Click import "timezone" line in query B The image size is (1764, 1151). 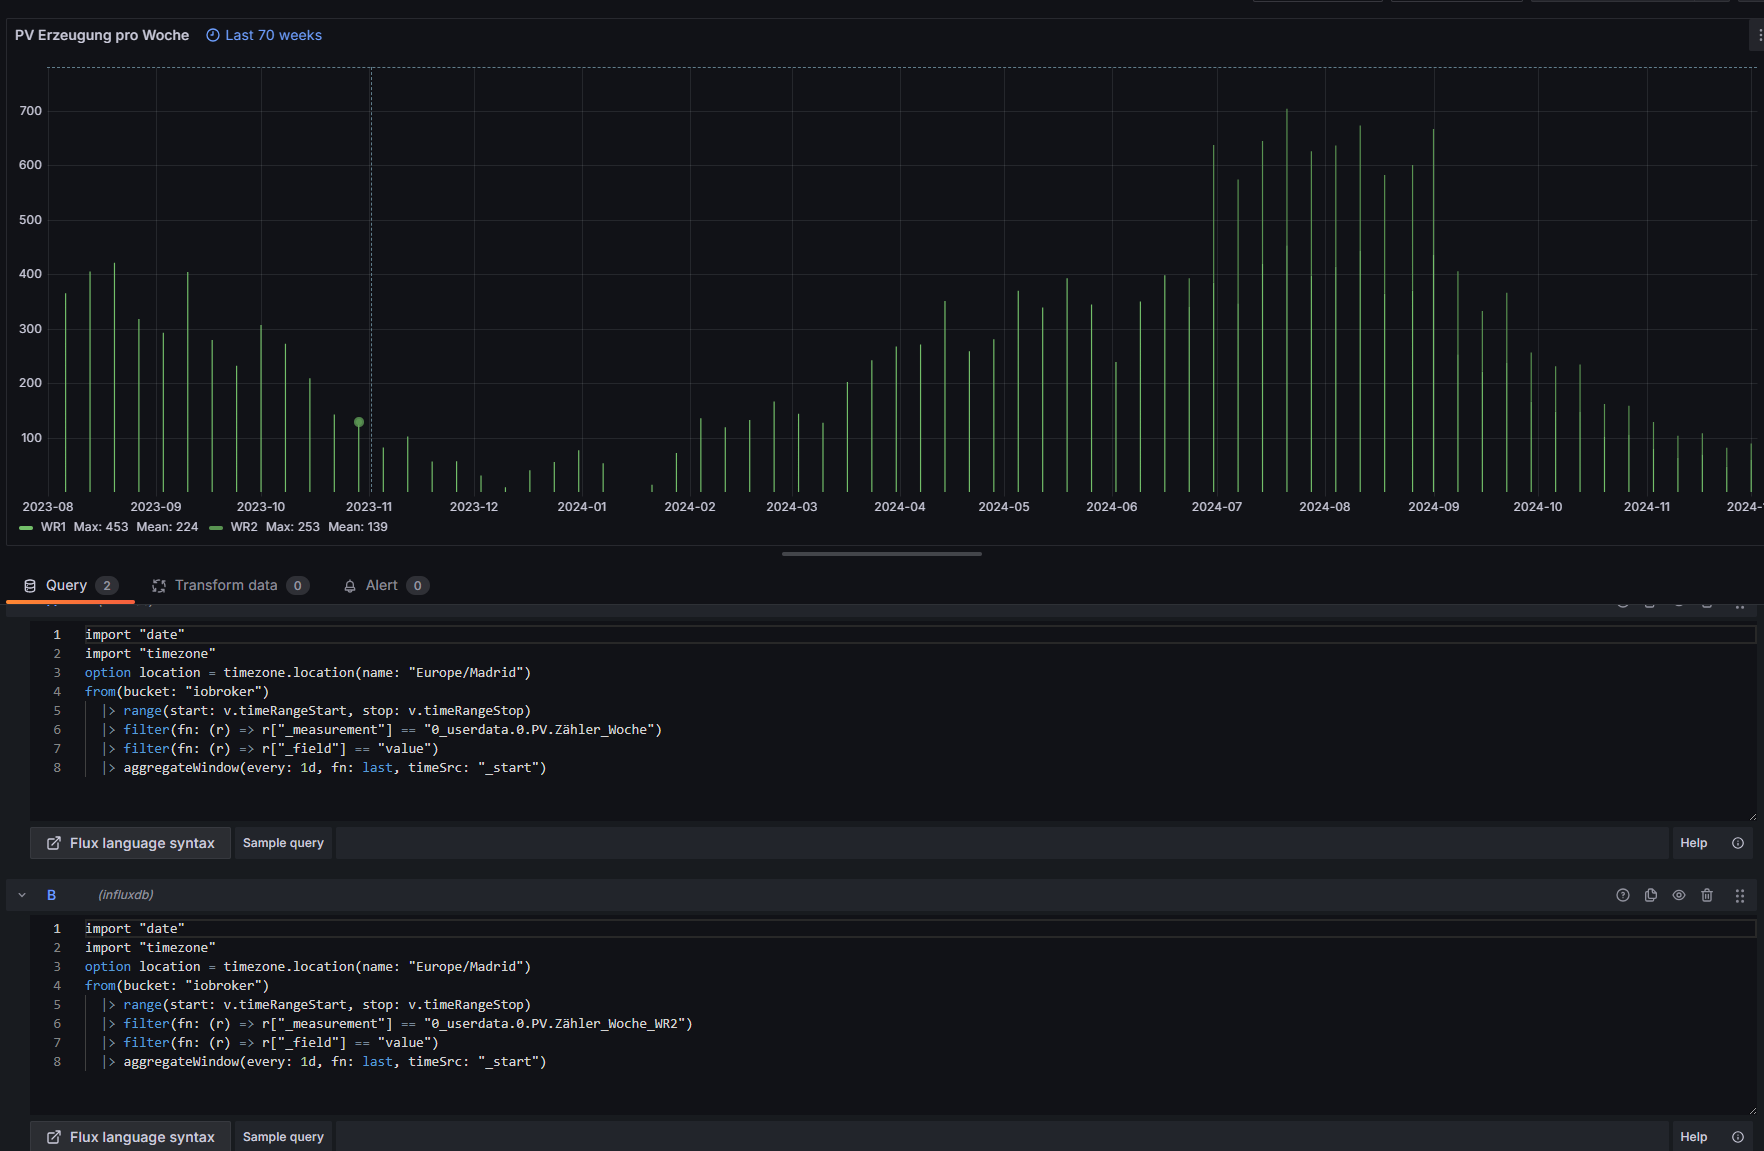pos(150,948)
